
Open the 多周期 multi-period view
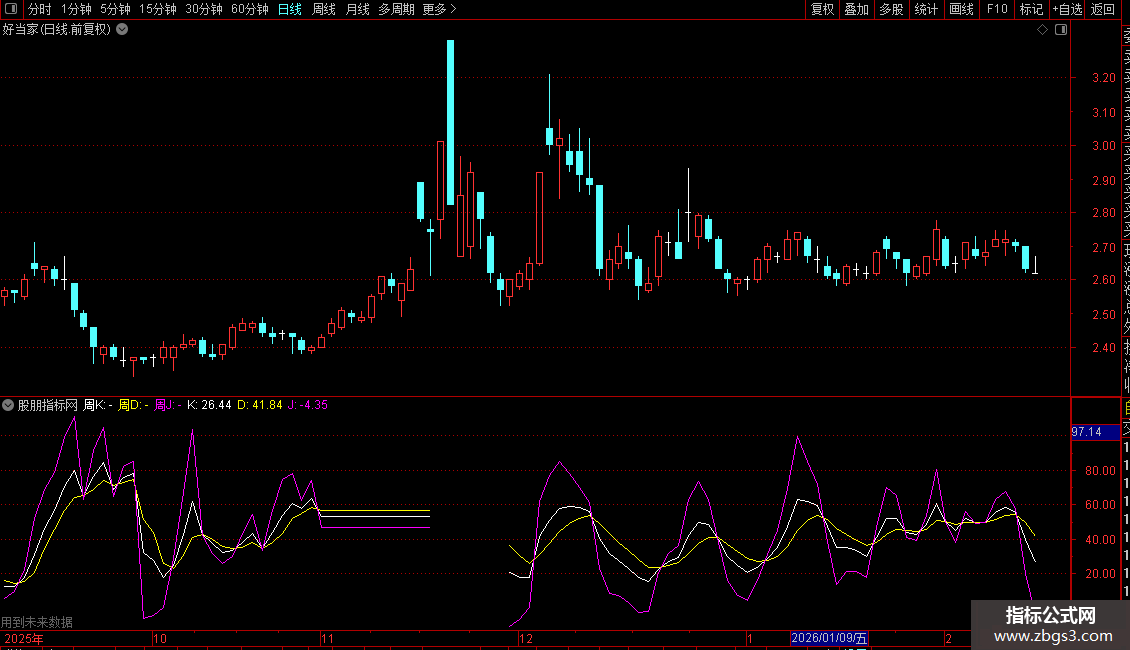(x=396, y=9)
